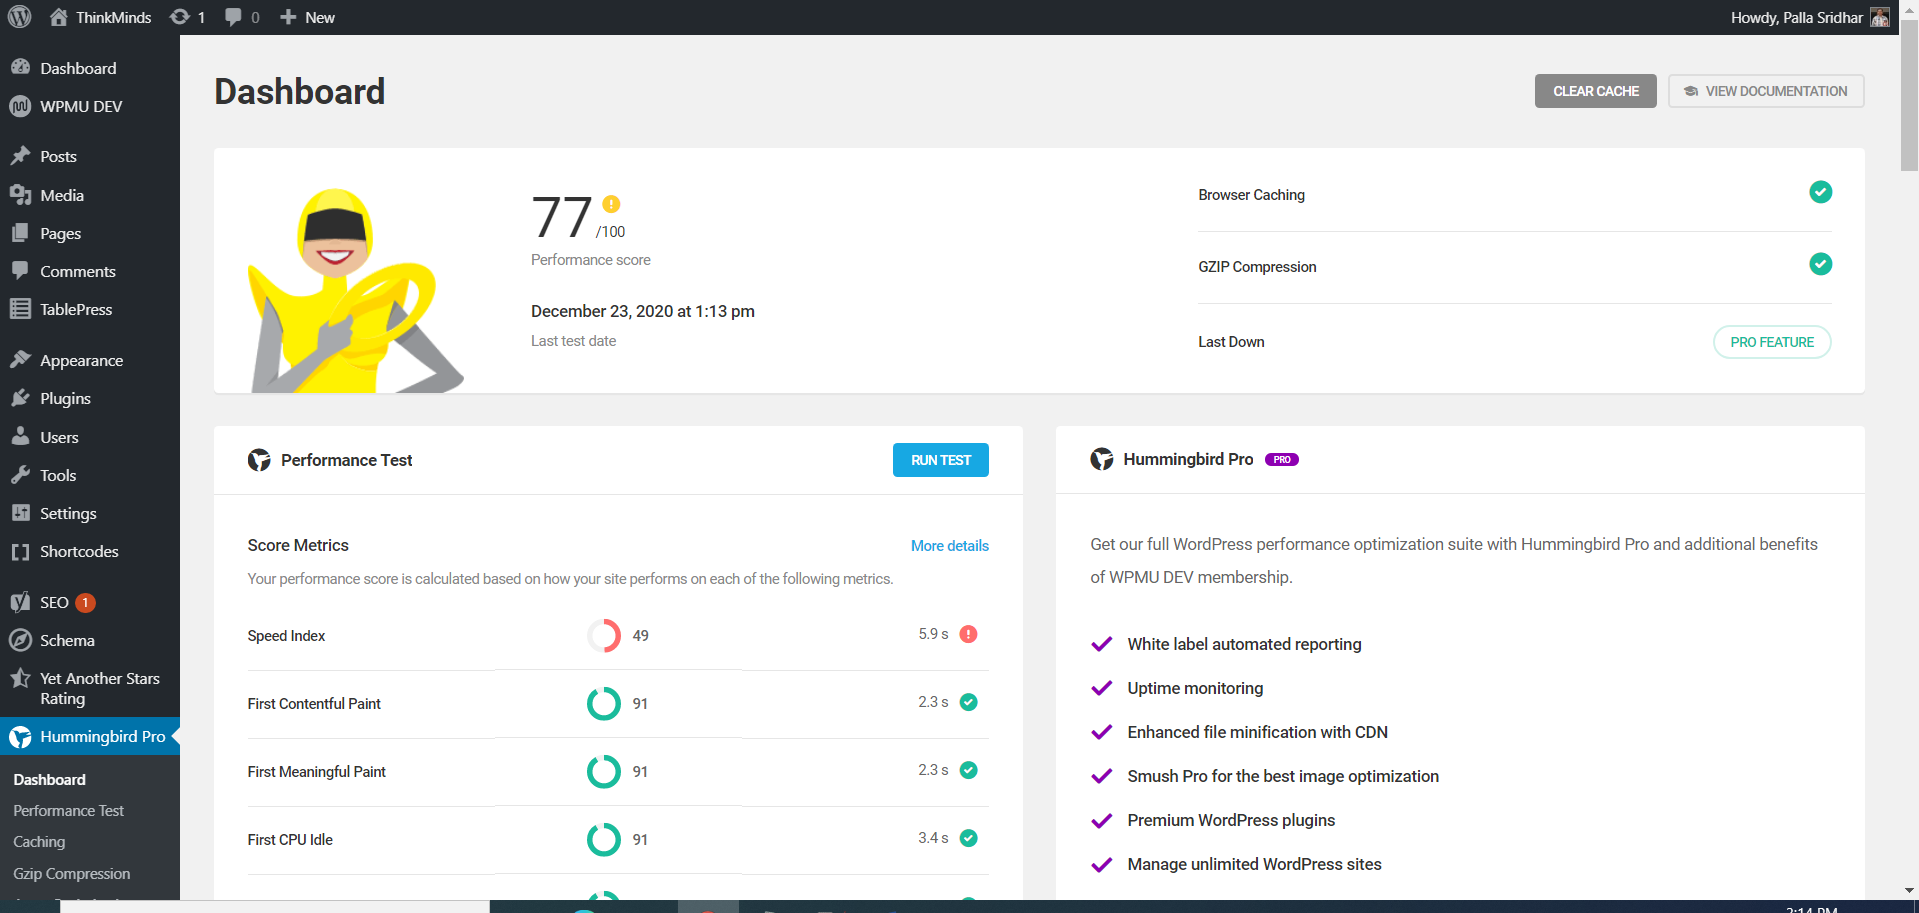
Task: Click Last Down label
Action: pyautogui.click(x=1231, y=342)
